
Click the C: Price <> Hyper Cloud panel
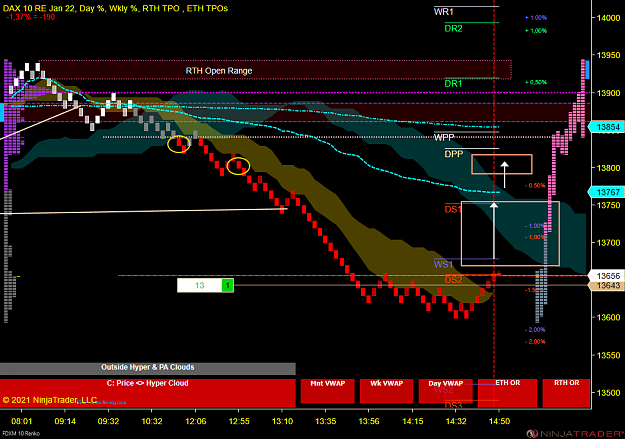click(x=148, y=393)
